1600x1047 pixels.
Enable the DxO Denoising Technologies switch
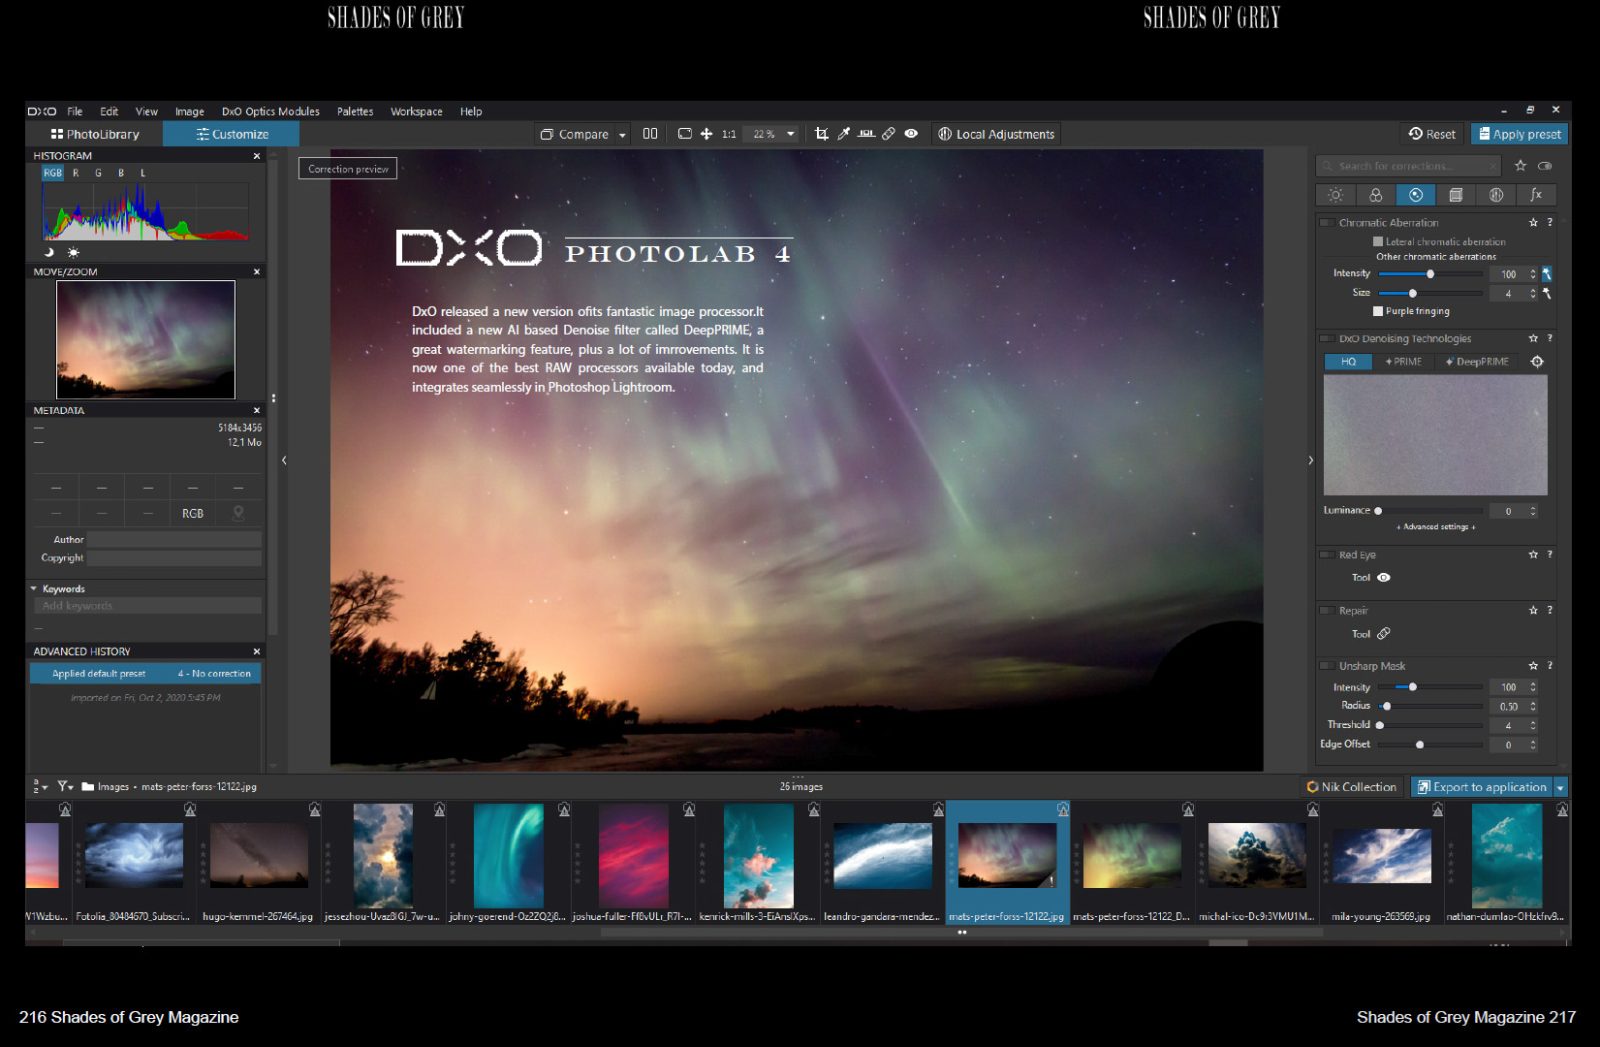pyautogui.click(x=1327, y=339)
